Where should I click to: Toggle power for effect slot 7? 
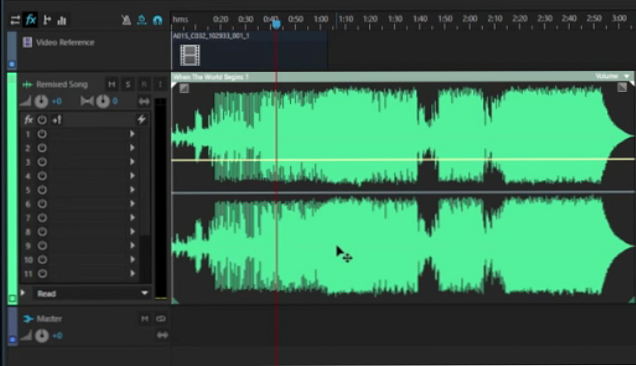[x=42, y=218]
